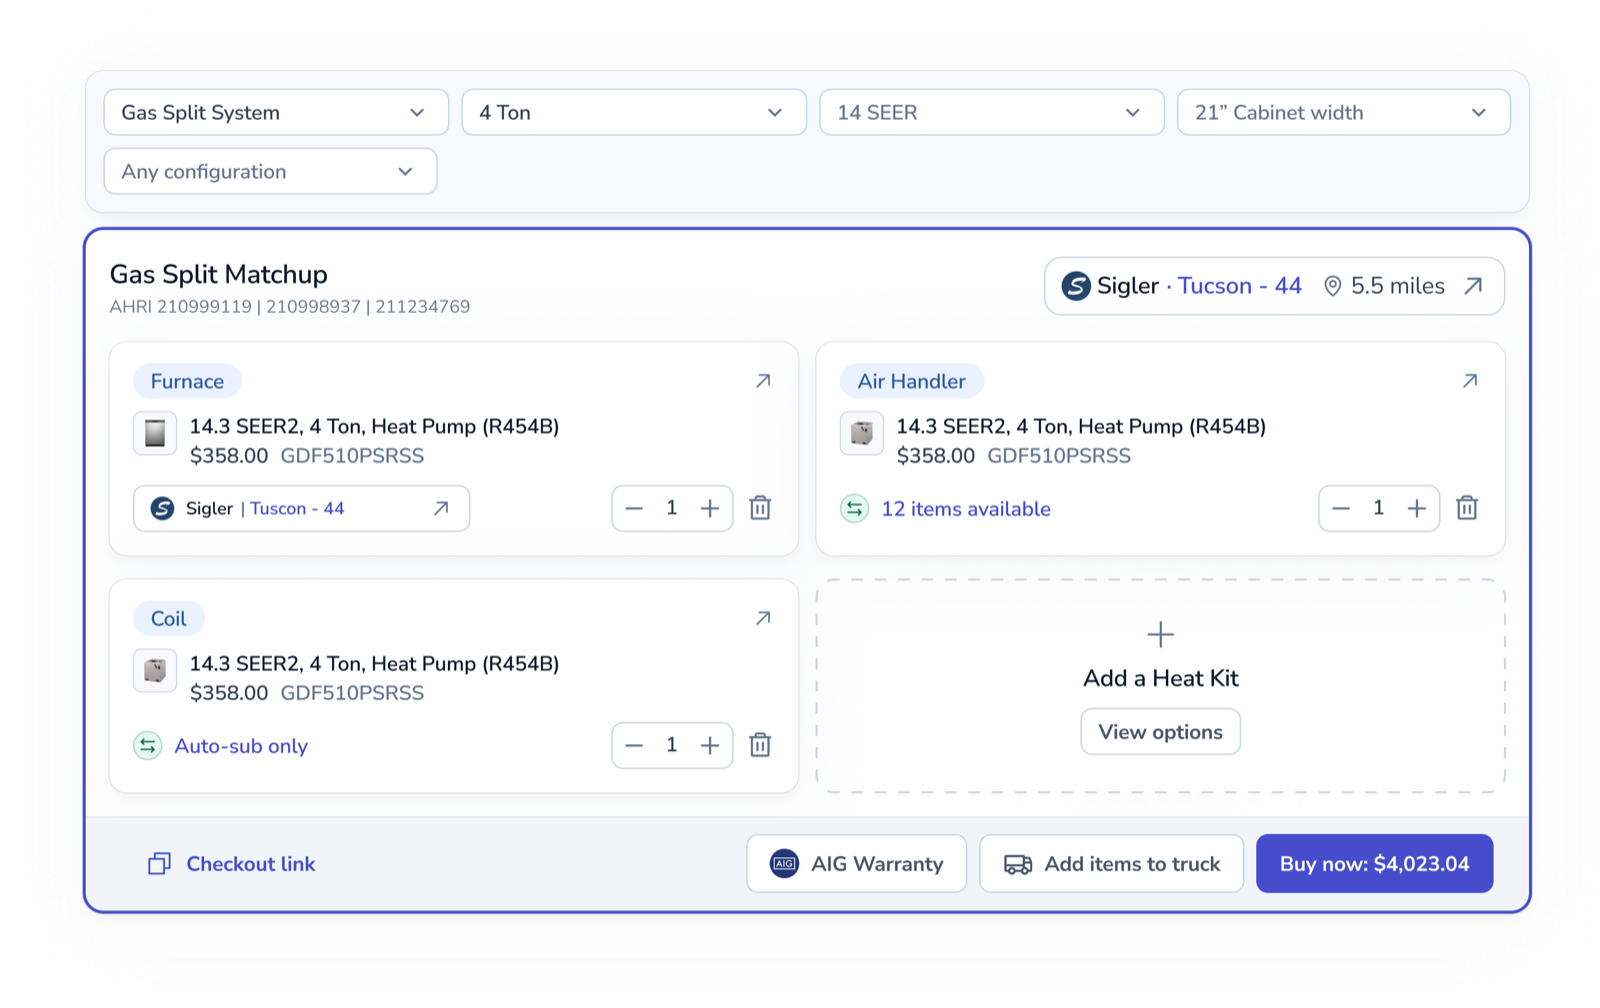Click the Furnace product thumbnail image
Image resolution: width=1600 pixels, height=1008 pixels.
[155, 433]
